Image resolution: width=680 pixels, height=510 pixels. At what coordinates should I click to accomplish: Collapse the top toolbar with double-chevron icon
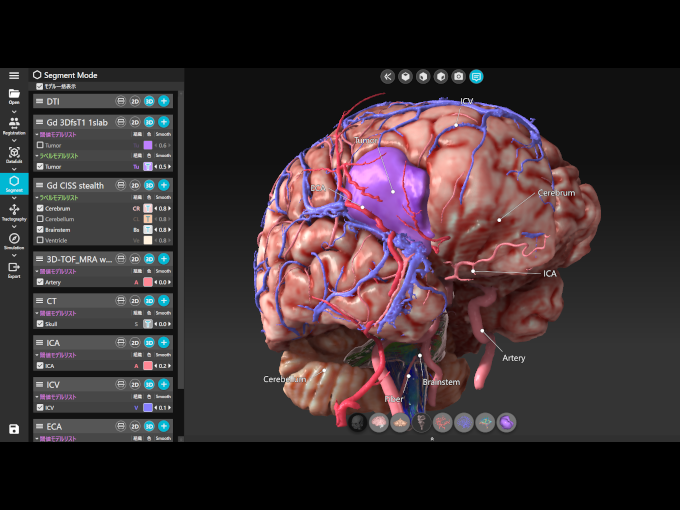pyautogui.click(x=388, y=76)
